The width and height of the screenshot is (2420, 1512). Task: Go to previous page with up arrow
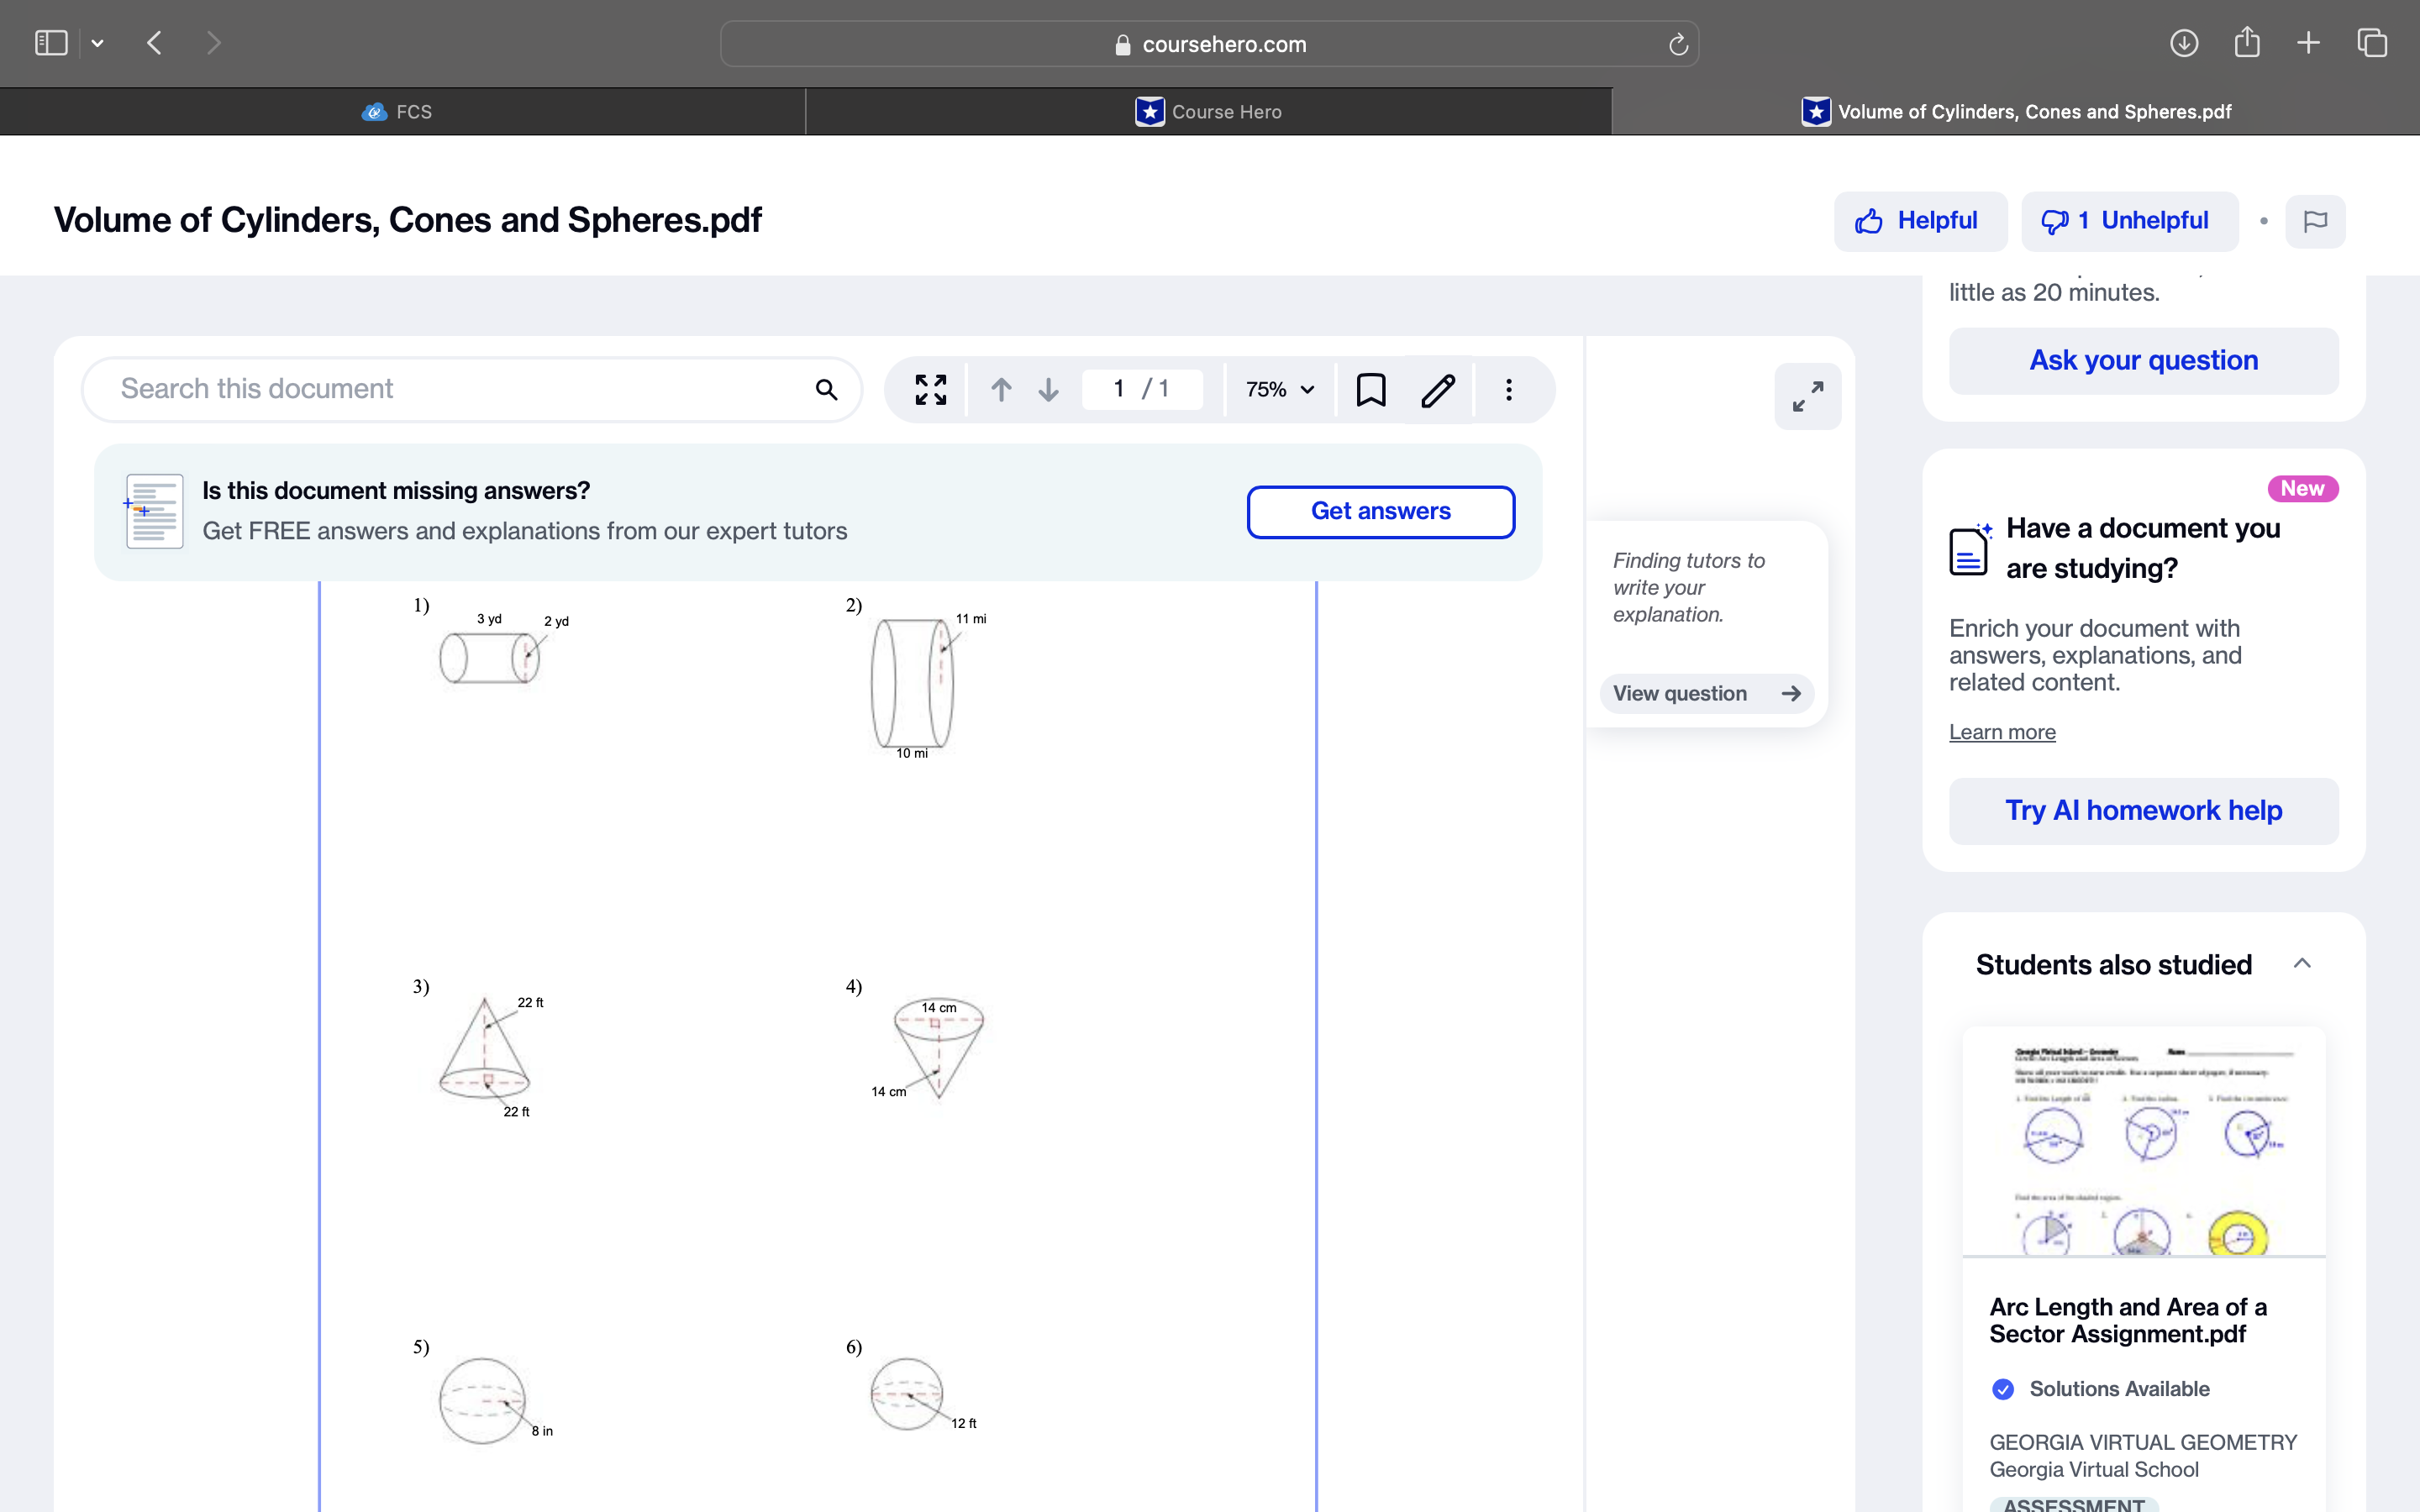point(1001,389)
